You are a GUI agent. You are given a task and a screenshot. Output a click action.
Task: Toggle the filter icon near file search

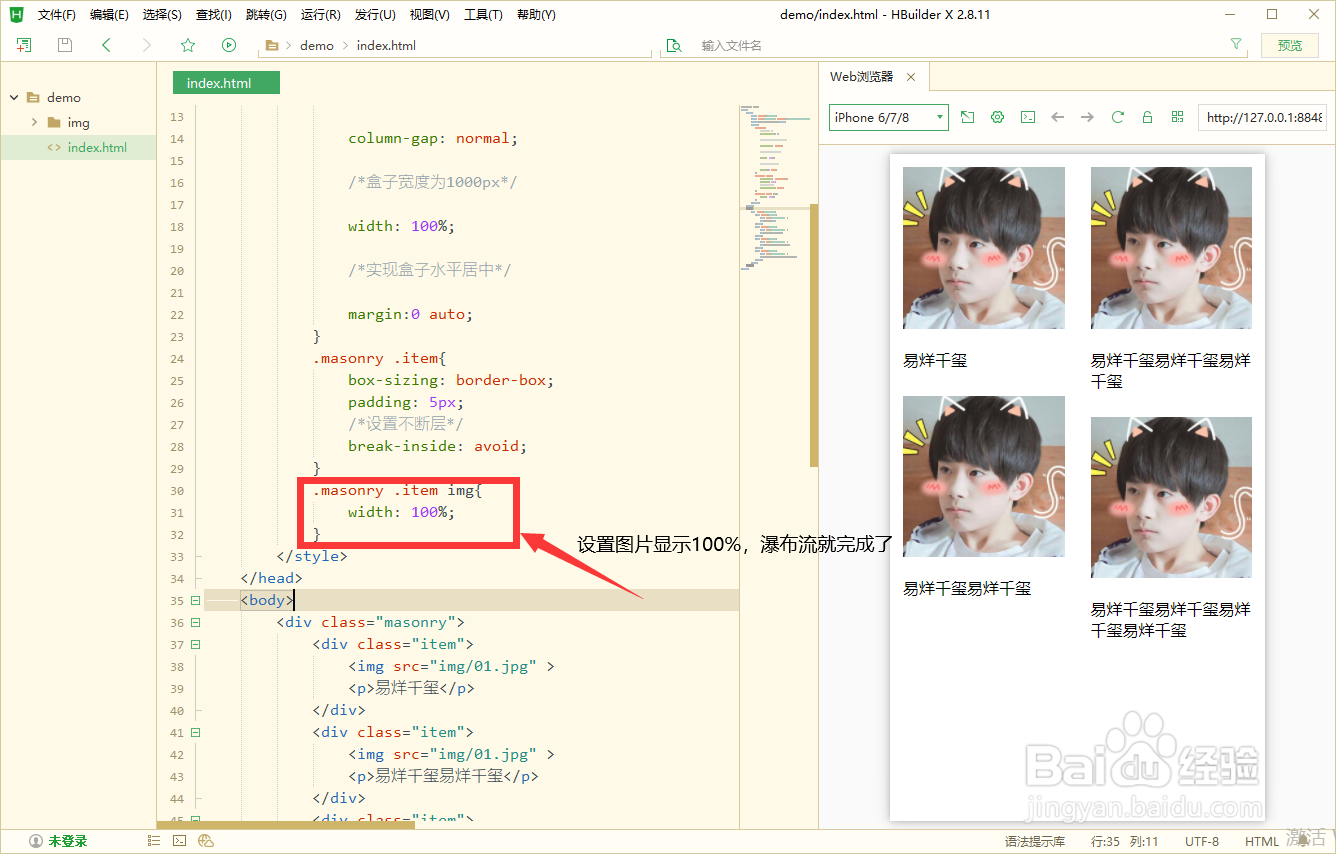coord(1236,45)
